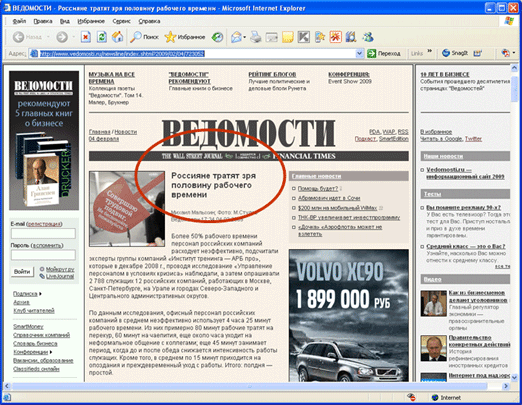
Task: Open 'Рейтинг блогов' top link
Action: [x=272, y=74]
